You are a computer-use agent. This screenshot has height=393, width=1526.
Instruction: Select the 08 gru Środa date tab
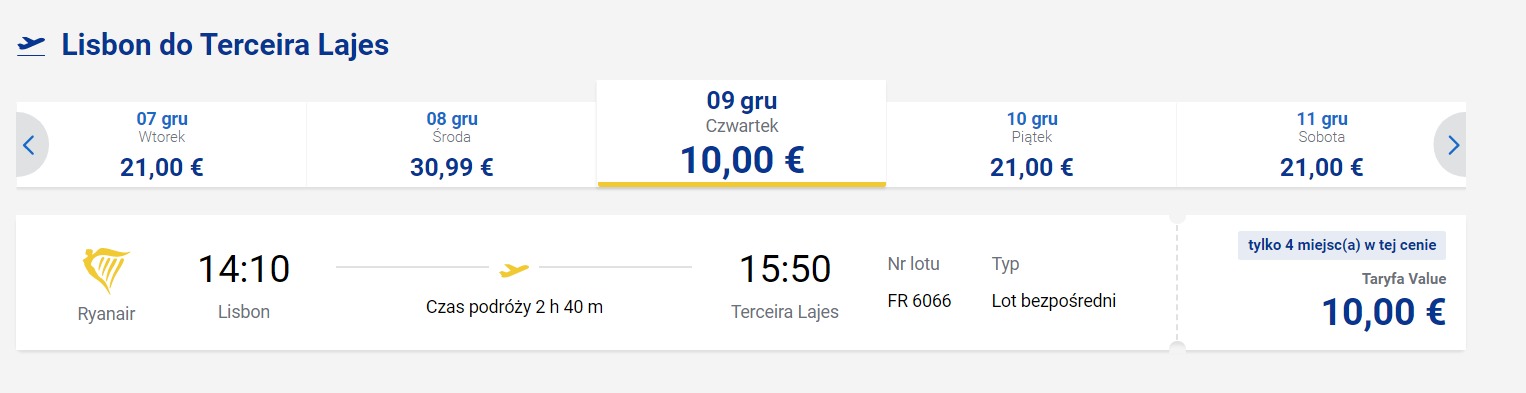click(x=451, y=144)
